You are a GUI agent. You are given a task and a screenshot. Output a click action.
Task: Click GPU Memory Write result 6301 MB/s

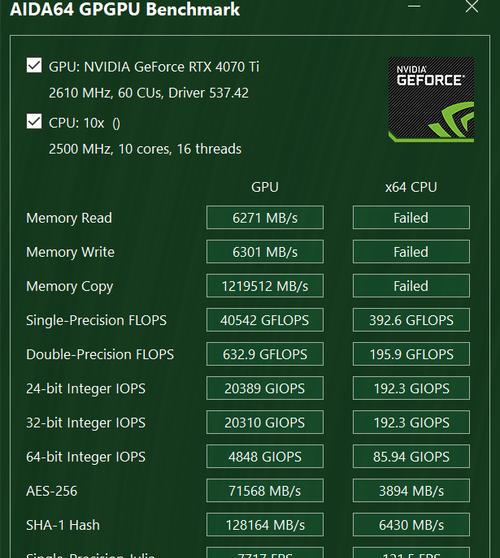(265, 252)
